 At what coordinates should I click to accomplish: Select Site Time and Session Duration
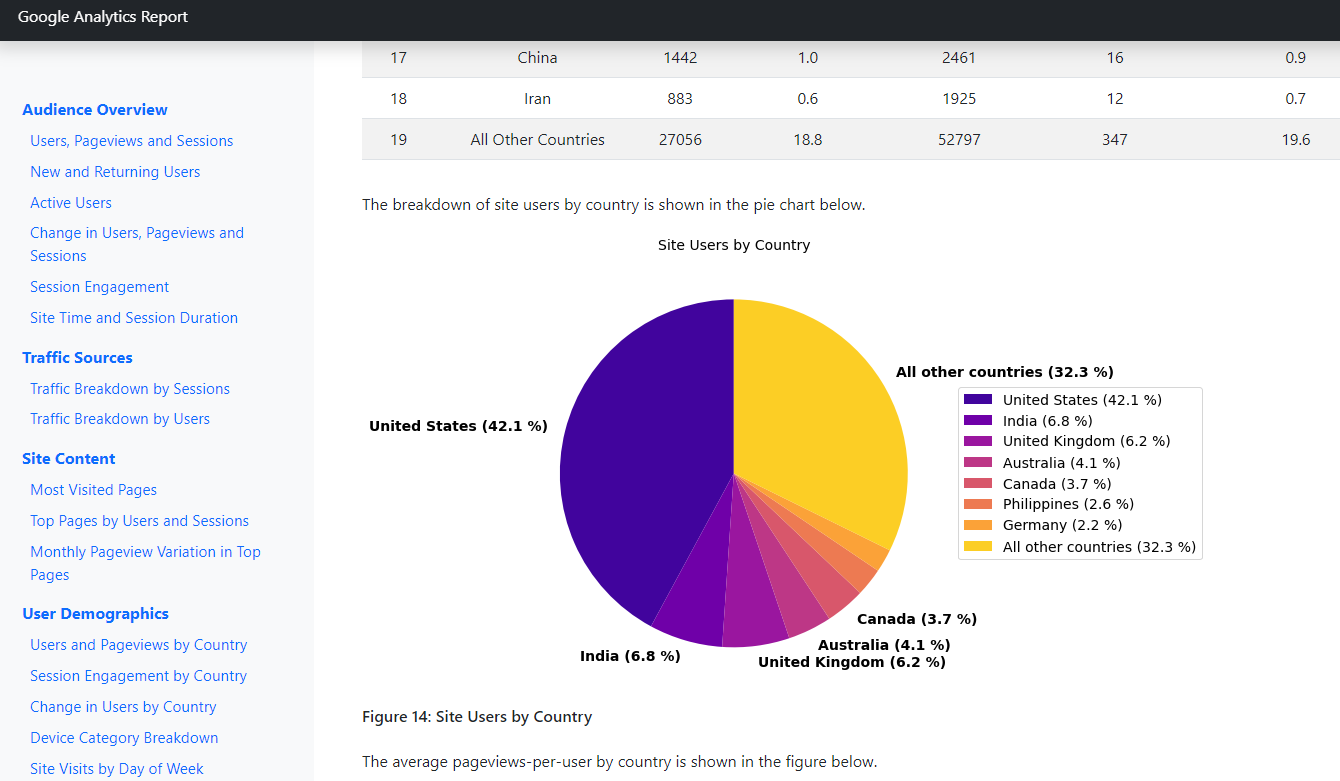point(134,318)
